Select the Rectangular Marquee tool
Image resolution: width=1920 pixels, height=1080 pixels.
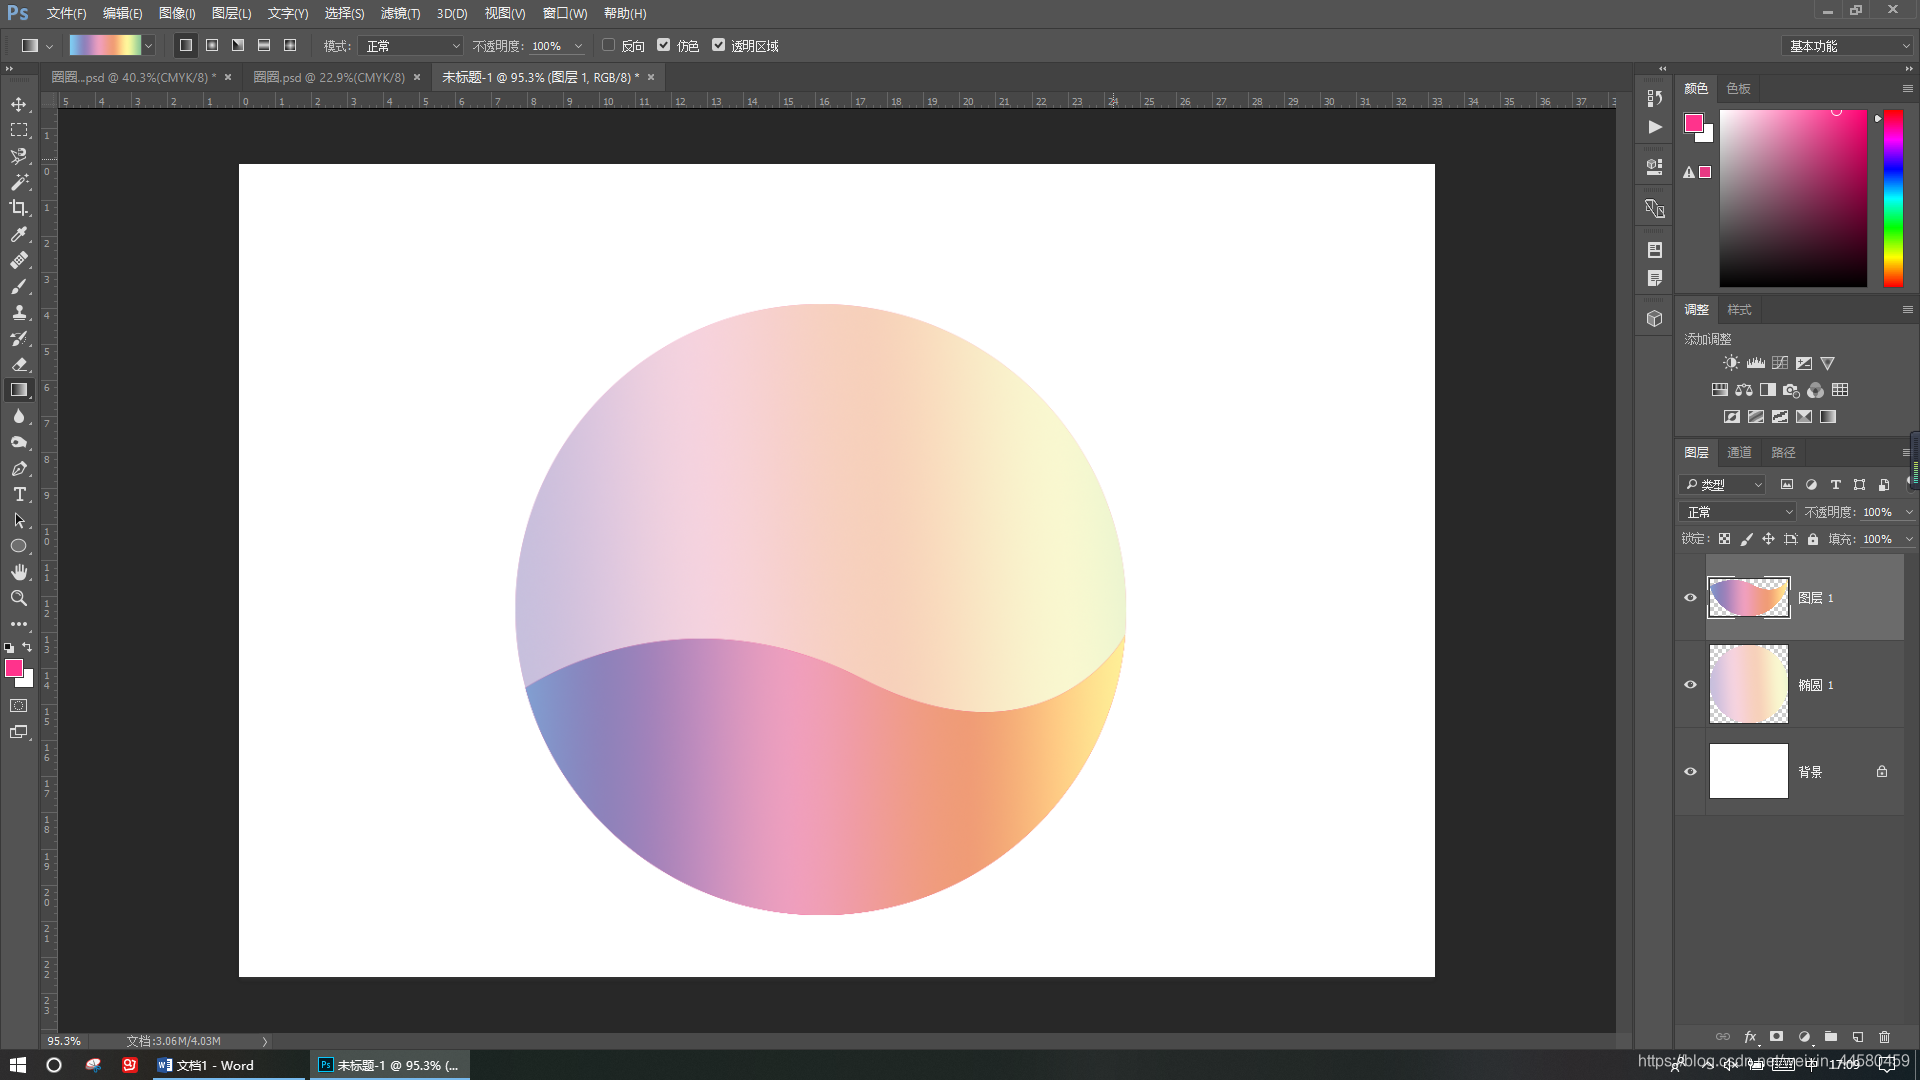(19, 130)
